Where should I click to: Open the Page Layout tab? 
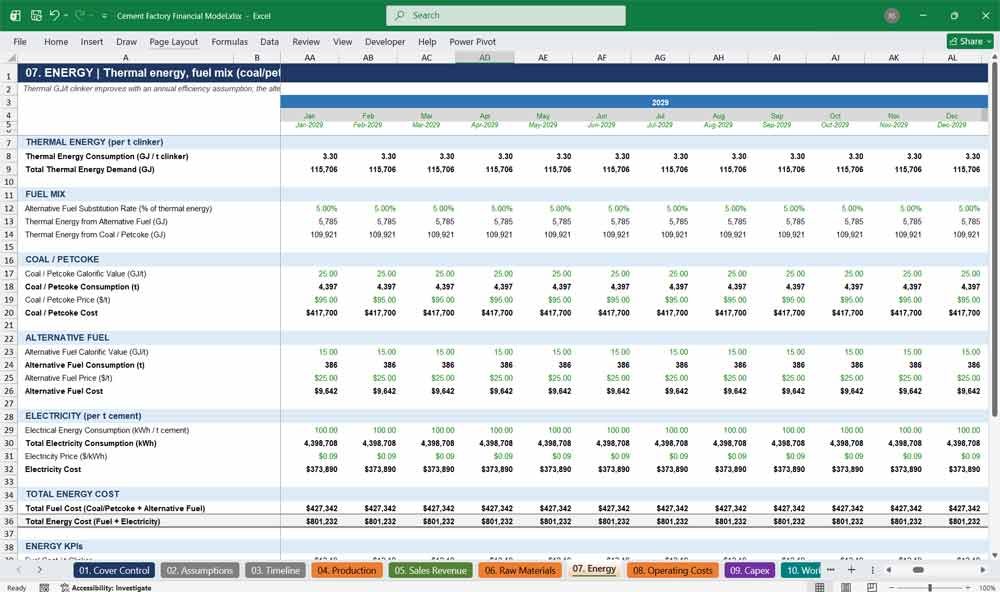173,41
